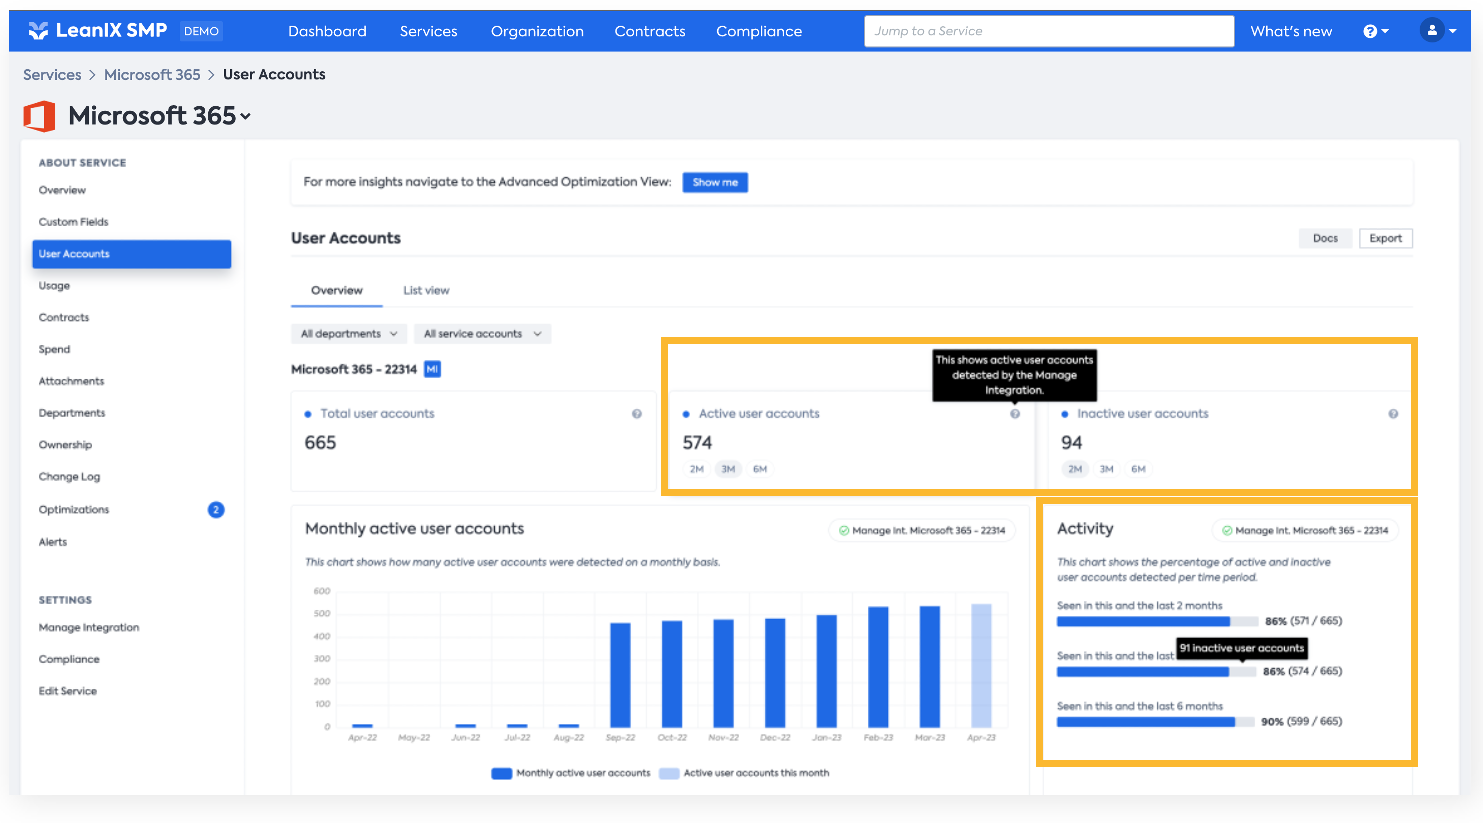Open the Organization menu
This screenshot has width=1483, height=823.
[537, 31]
